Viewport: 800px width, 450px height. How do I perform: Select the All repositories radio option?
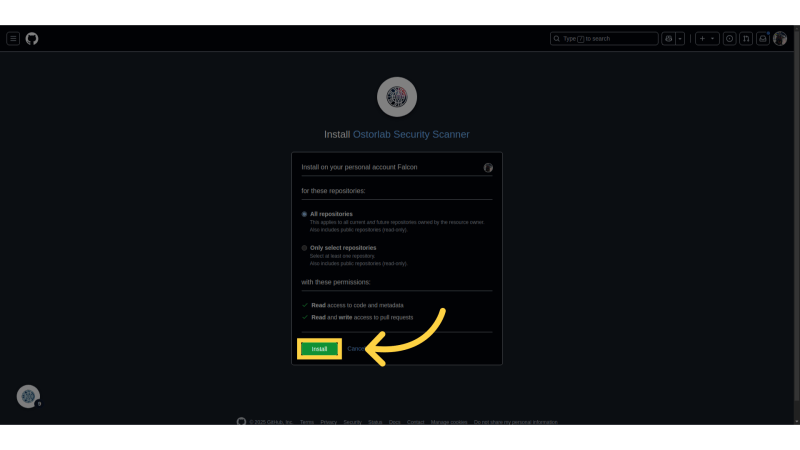pos(304,214)
